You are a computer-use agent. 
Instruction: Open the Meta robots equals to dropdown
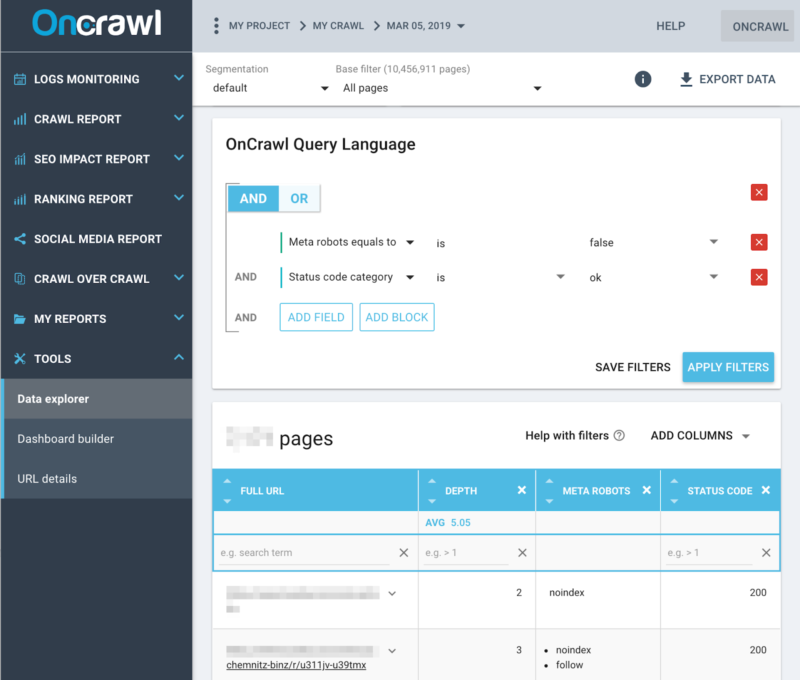click(350, 242)
